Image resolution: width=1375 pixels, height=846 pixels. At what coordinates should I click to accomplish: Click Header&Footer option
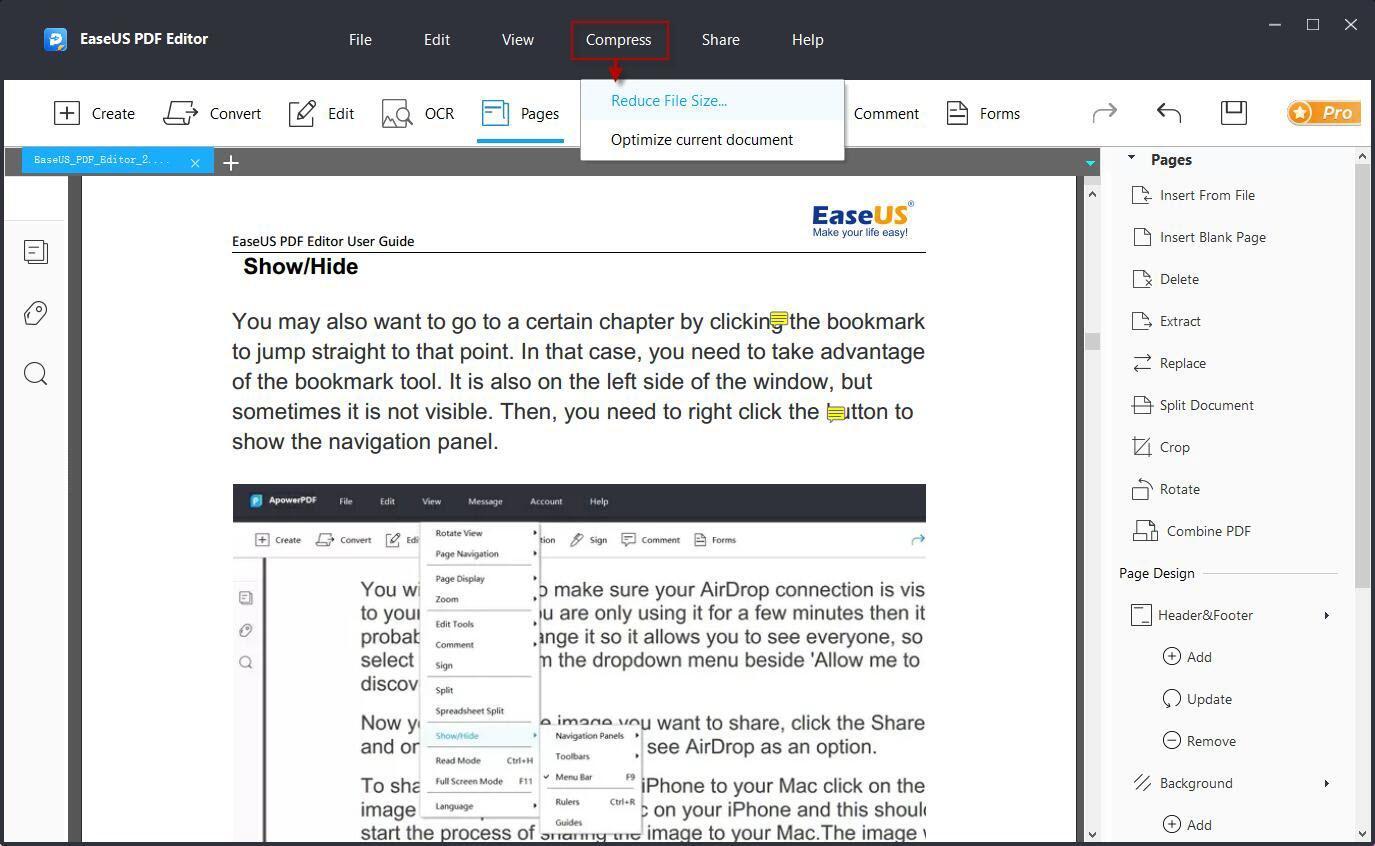tap(1192, 615)
